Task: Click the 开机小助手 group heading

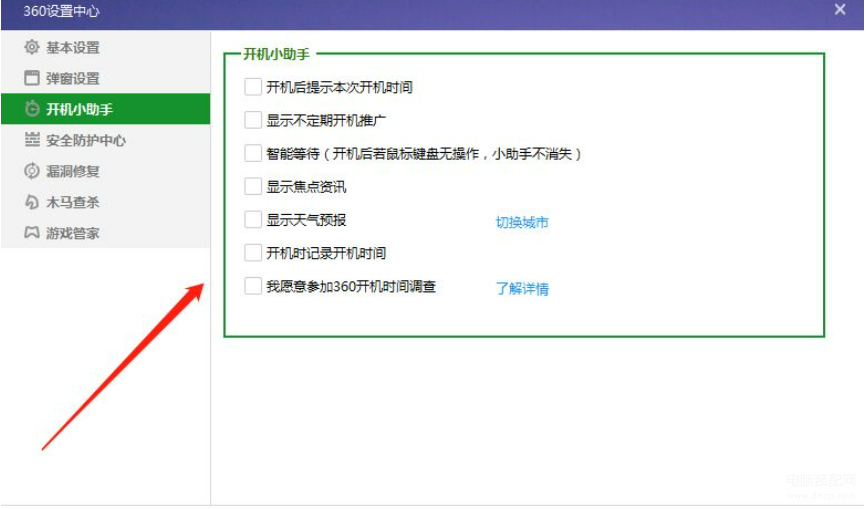Action: pyautogui.click(x=277, y=54)
